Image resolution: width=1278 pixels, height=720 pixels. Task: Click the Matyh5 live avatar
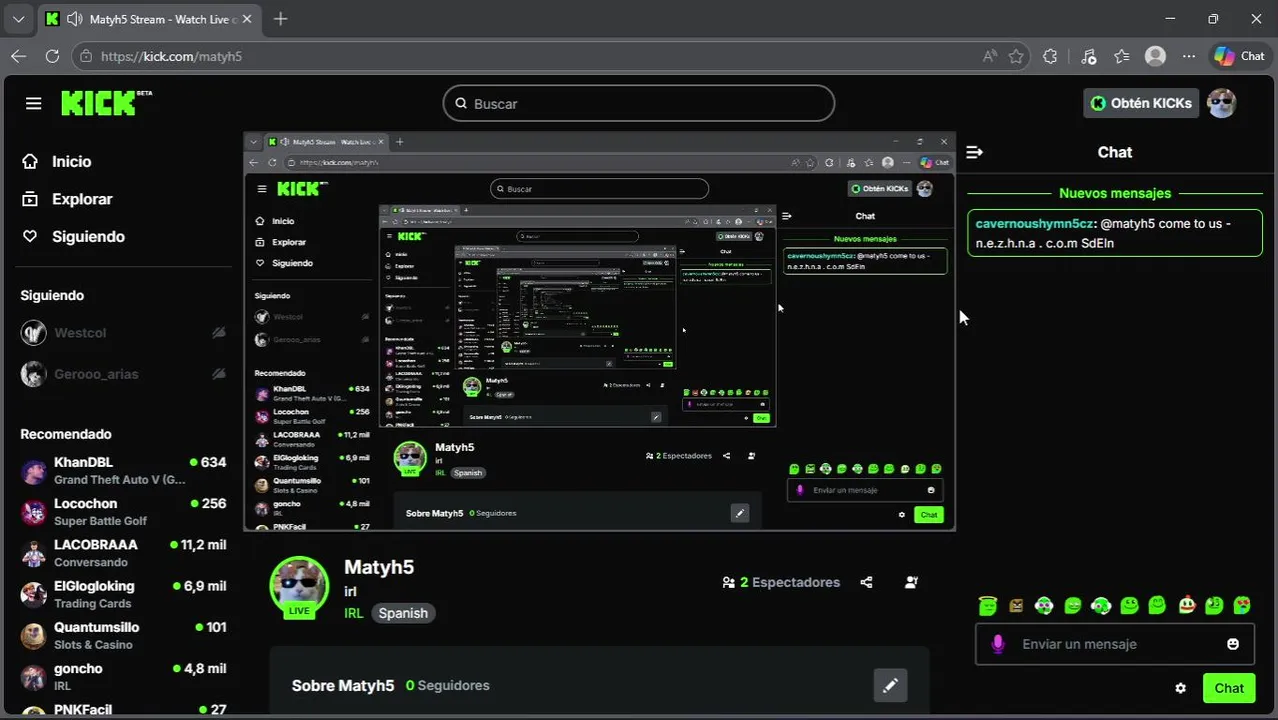tap(299, 586)
